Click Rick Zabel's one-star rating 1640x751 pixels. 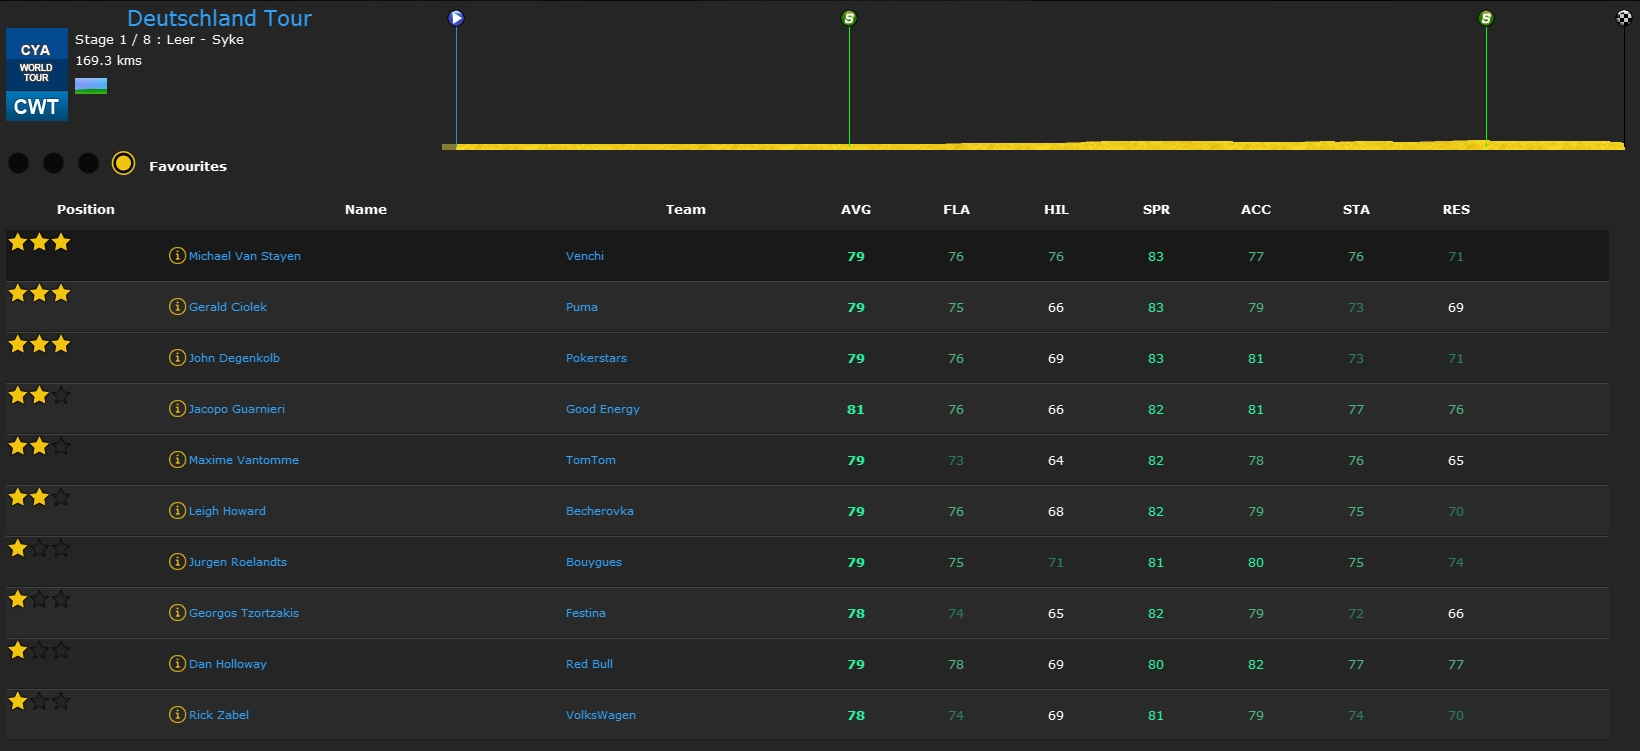pos(39,701)
